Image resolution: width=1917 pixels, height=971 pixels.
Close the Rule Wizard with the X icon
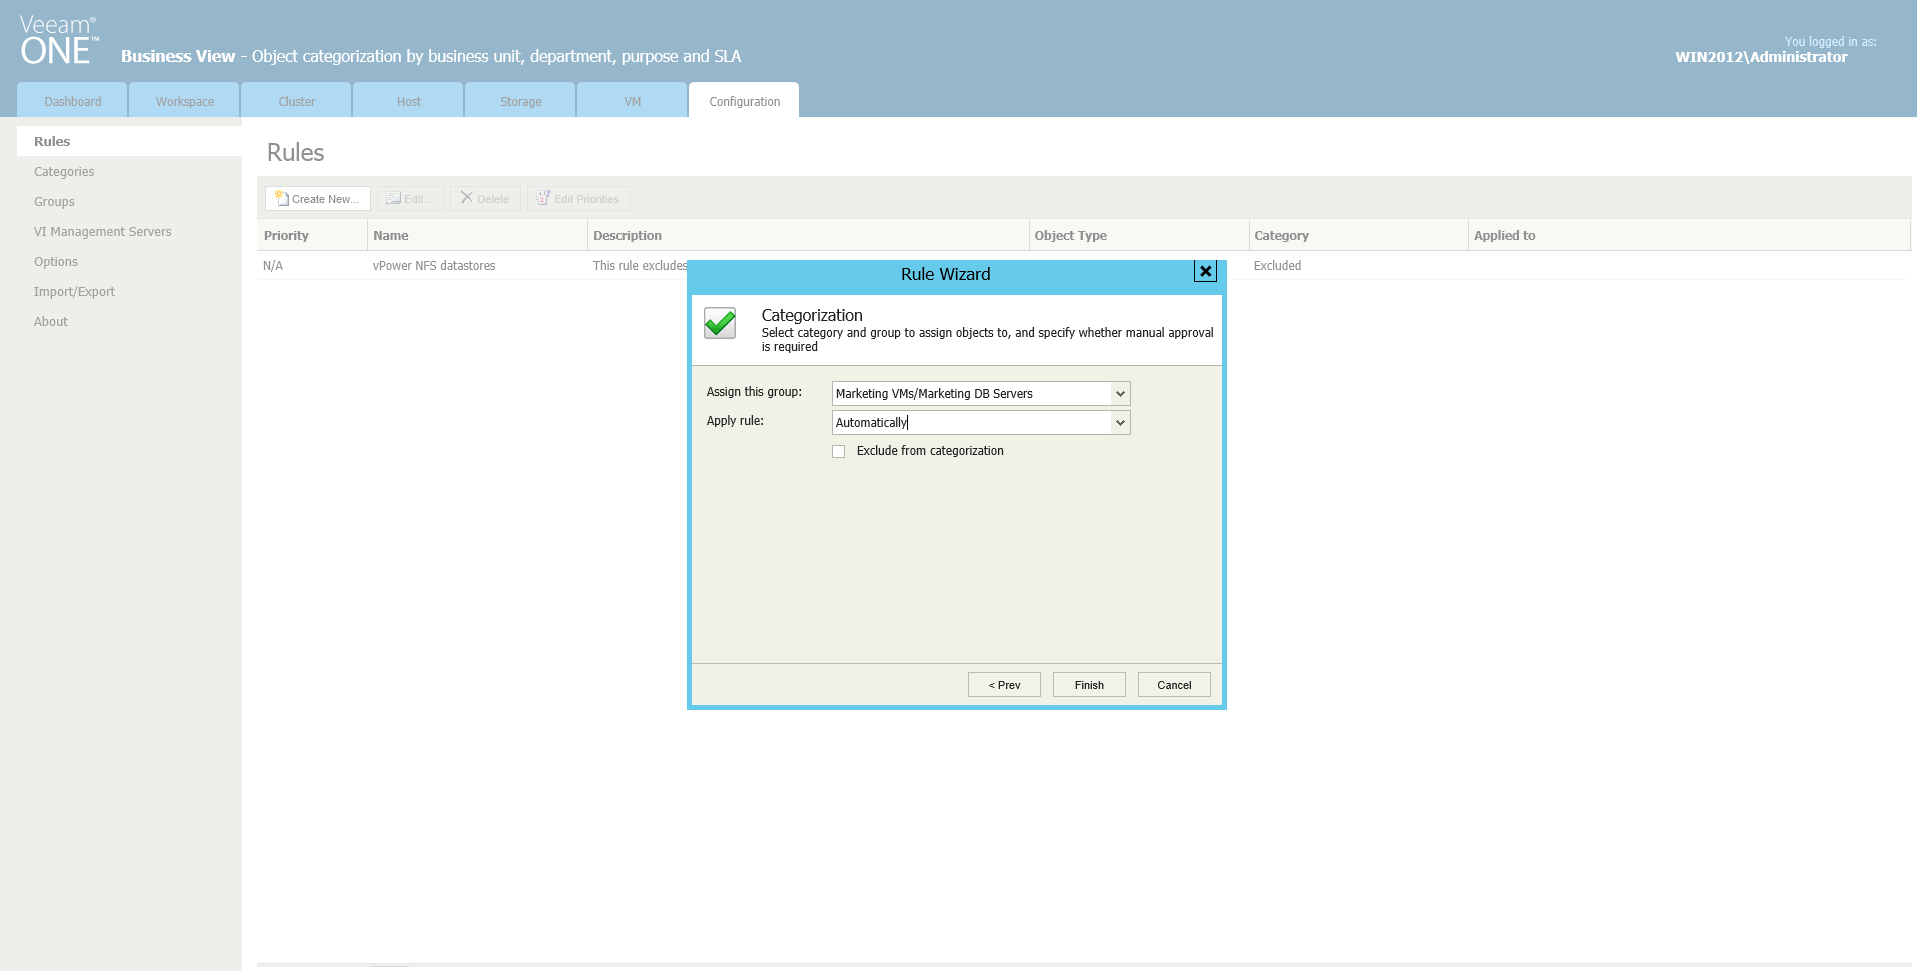[x=1205, y=271]
